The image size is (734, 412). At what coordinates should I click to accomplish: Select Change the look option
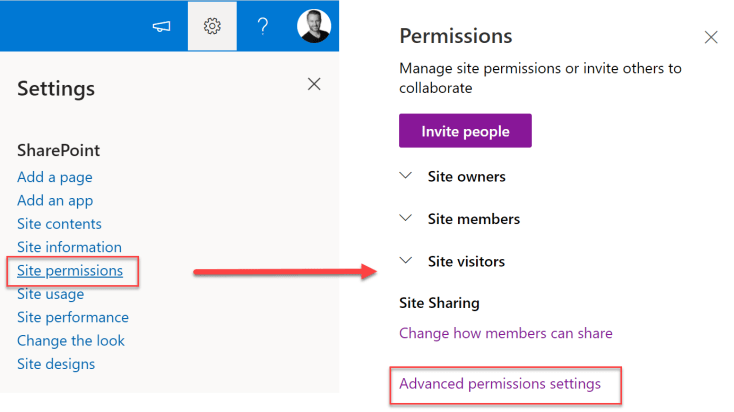click(70, 340)
